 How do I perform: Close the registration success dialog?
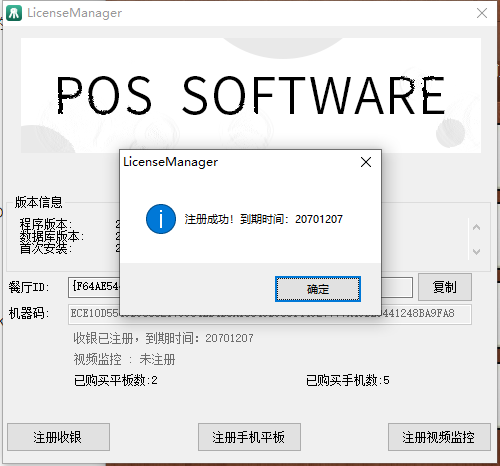point(366,162)
